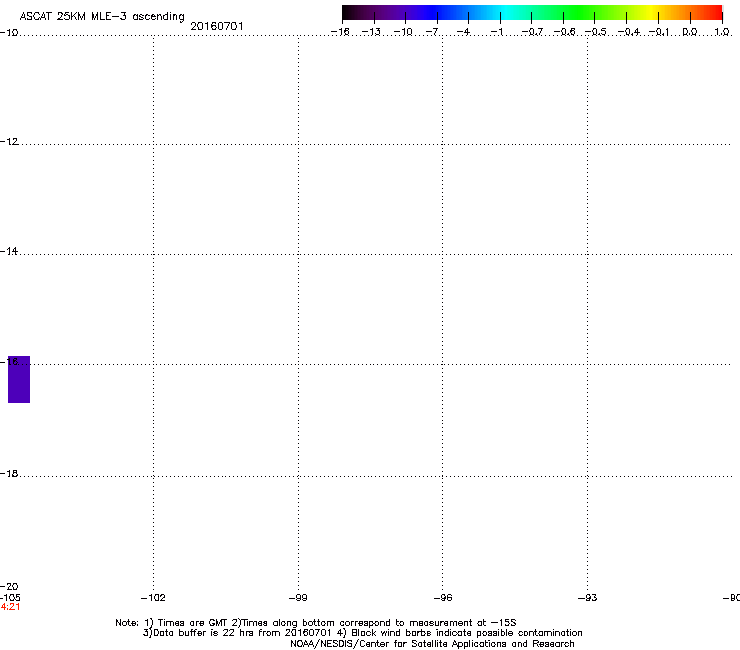Click the colorbar tick label 1.0
740x650 pixels.
click(722, 32)
